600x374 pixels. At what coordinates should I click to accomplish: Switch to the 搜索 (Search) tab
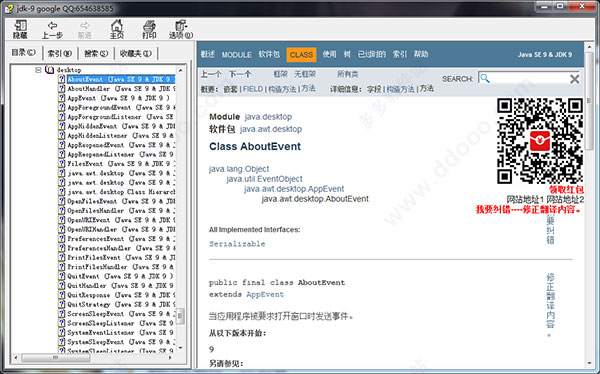tap(96, 54)
